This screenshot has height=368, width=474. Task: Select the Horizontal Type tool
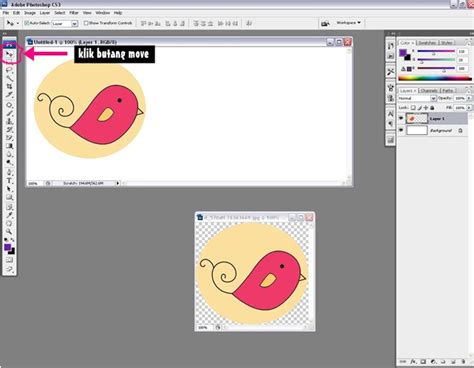(10, 181)
